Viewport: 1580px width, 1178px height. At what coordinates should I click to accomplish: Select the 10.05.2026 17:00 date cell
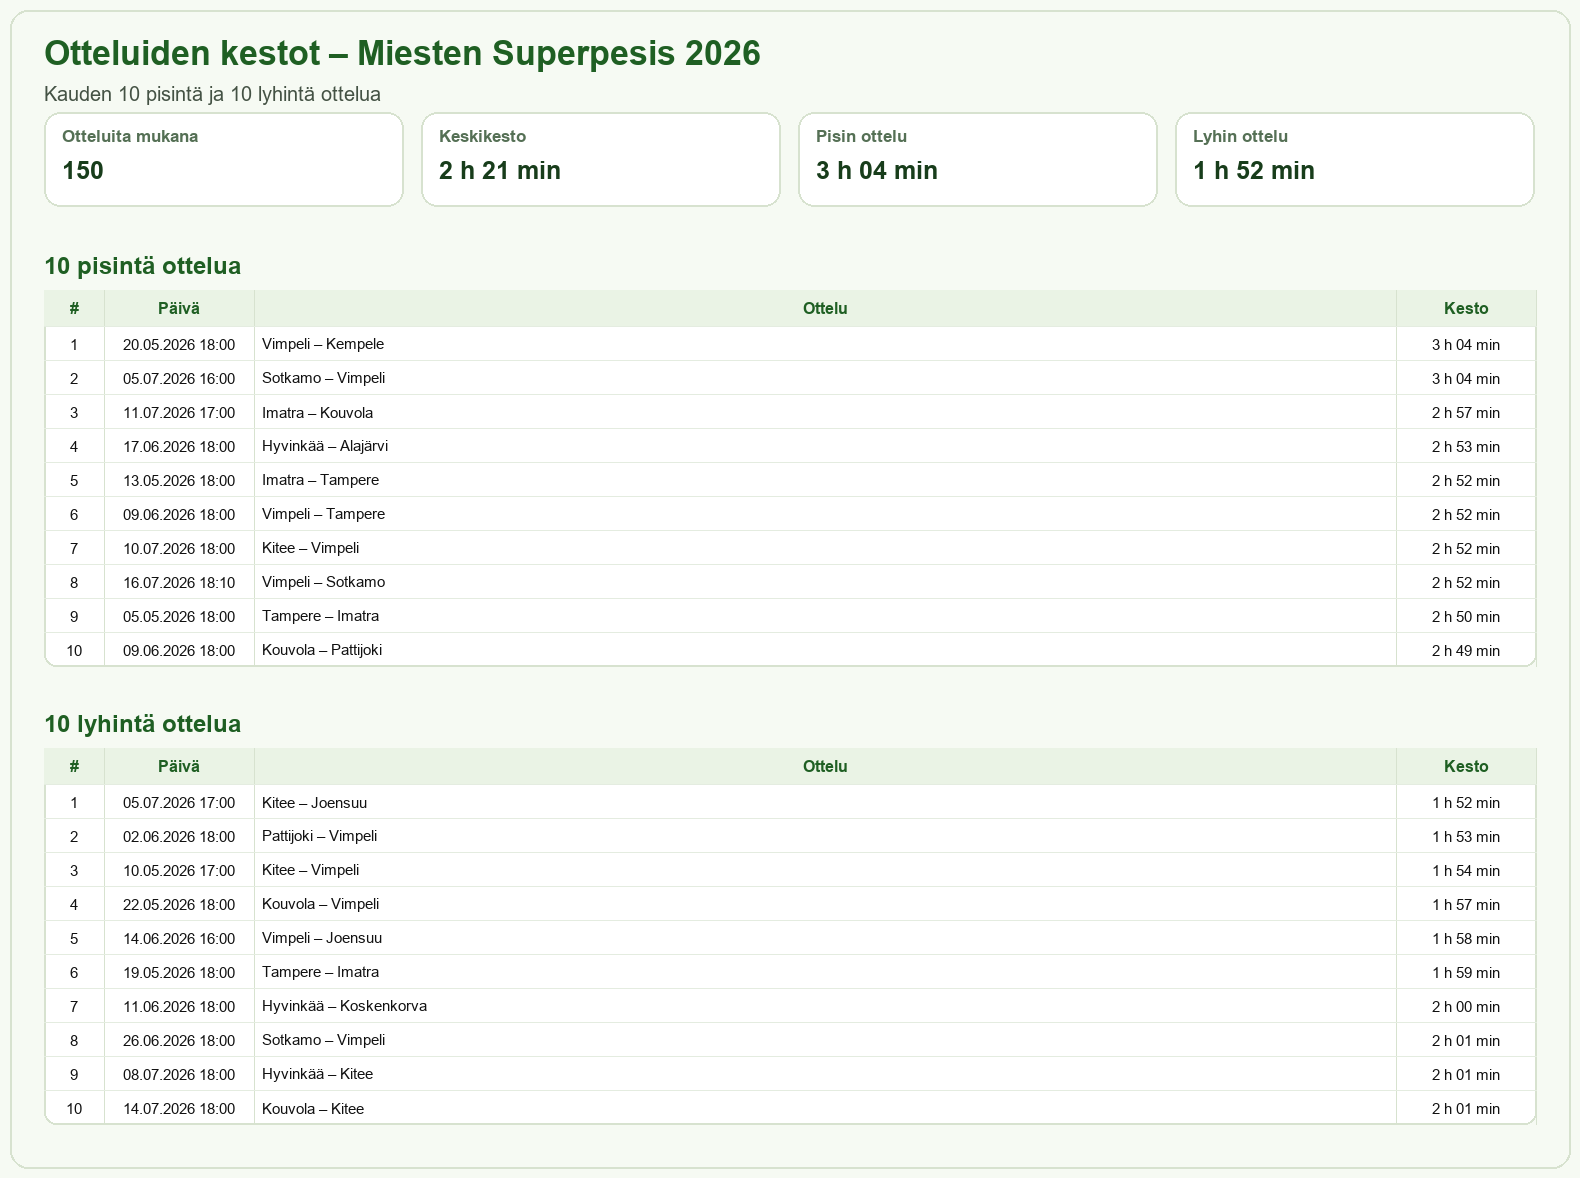coord(179,870)
